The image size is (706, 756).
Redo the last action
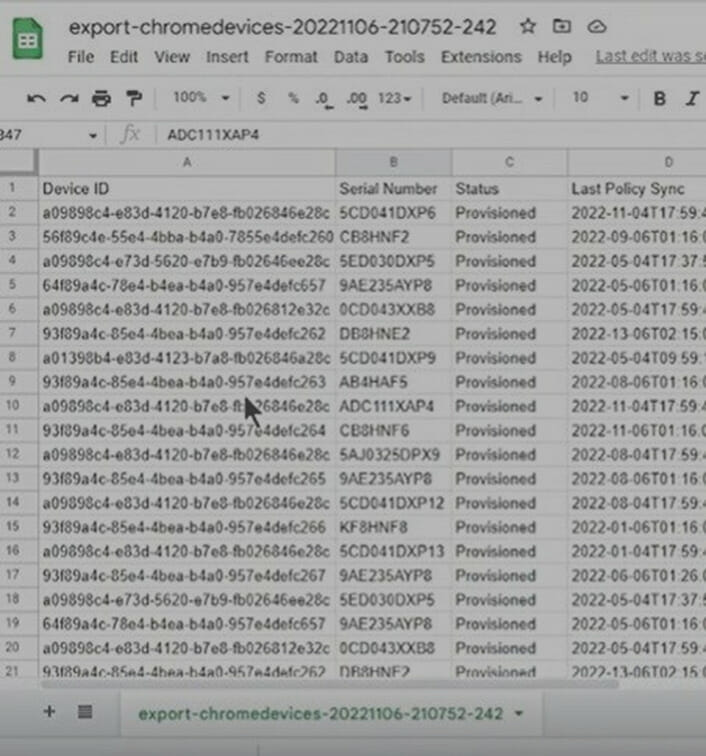pos(69,99)
